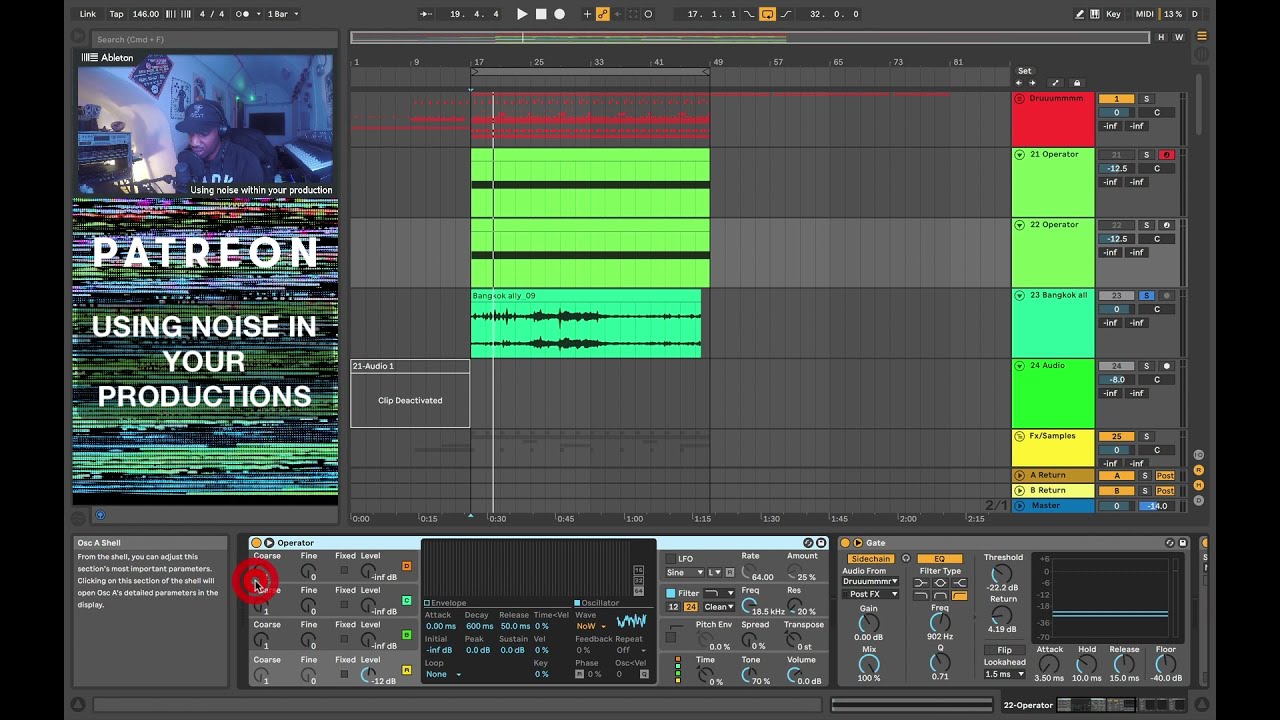Adjust Gate Threshold knob
This screenshot has width=1280, height=720.
pyautogui.click(x=1002, y=574)
